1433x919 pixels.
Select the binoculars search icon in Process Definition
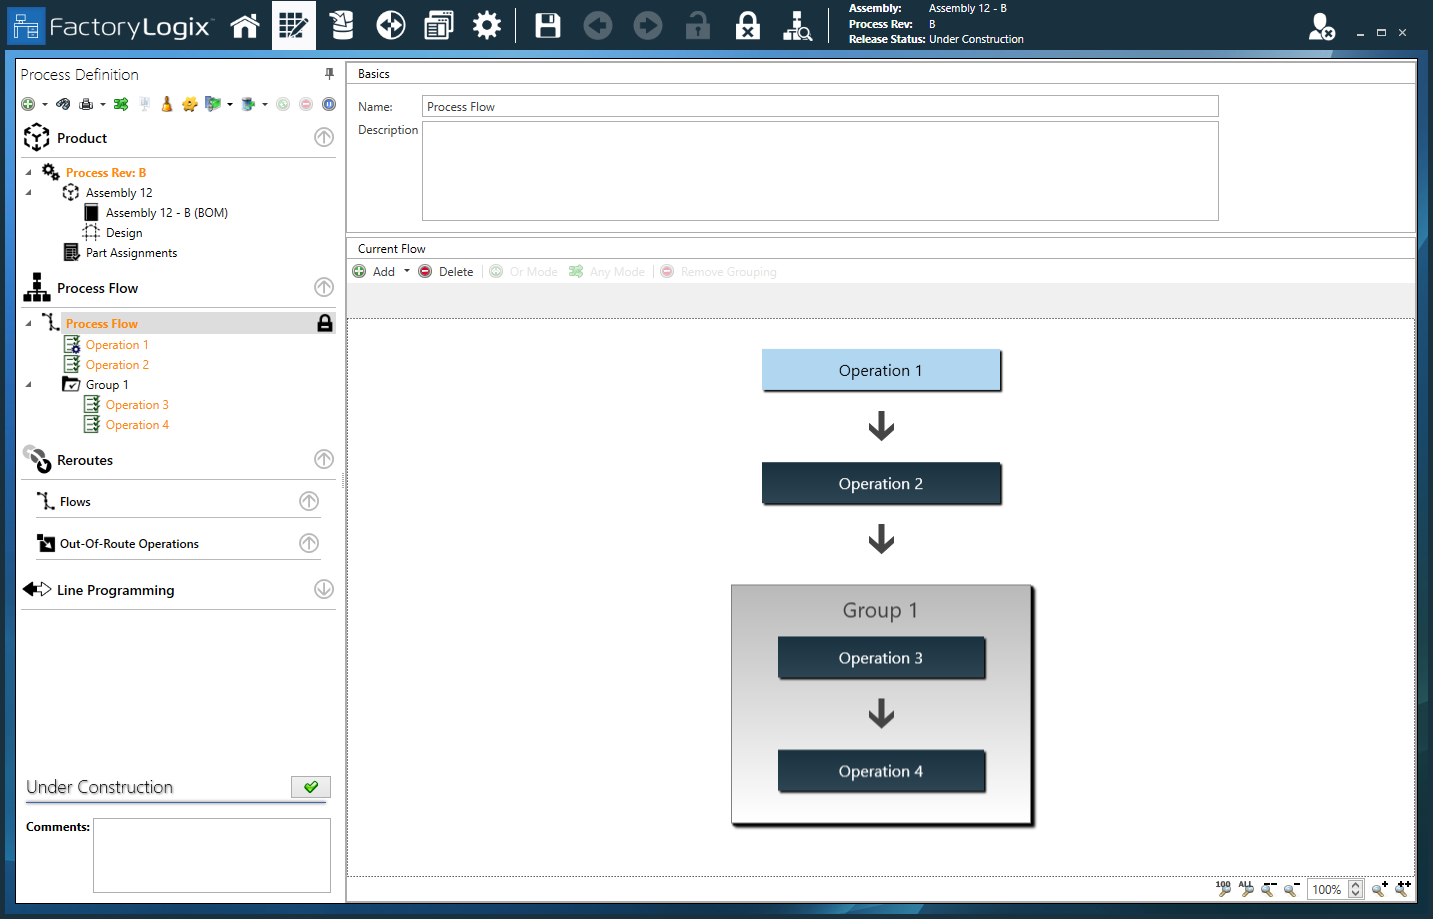[x=63, y=103]
